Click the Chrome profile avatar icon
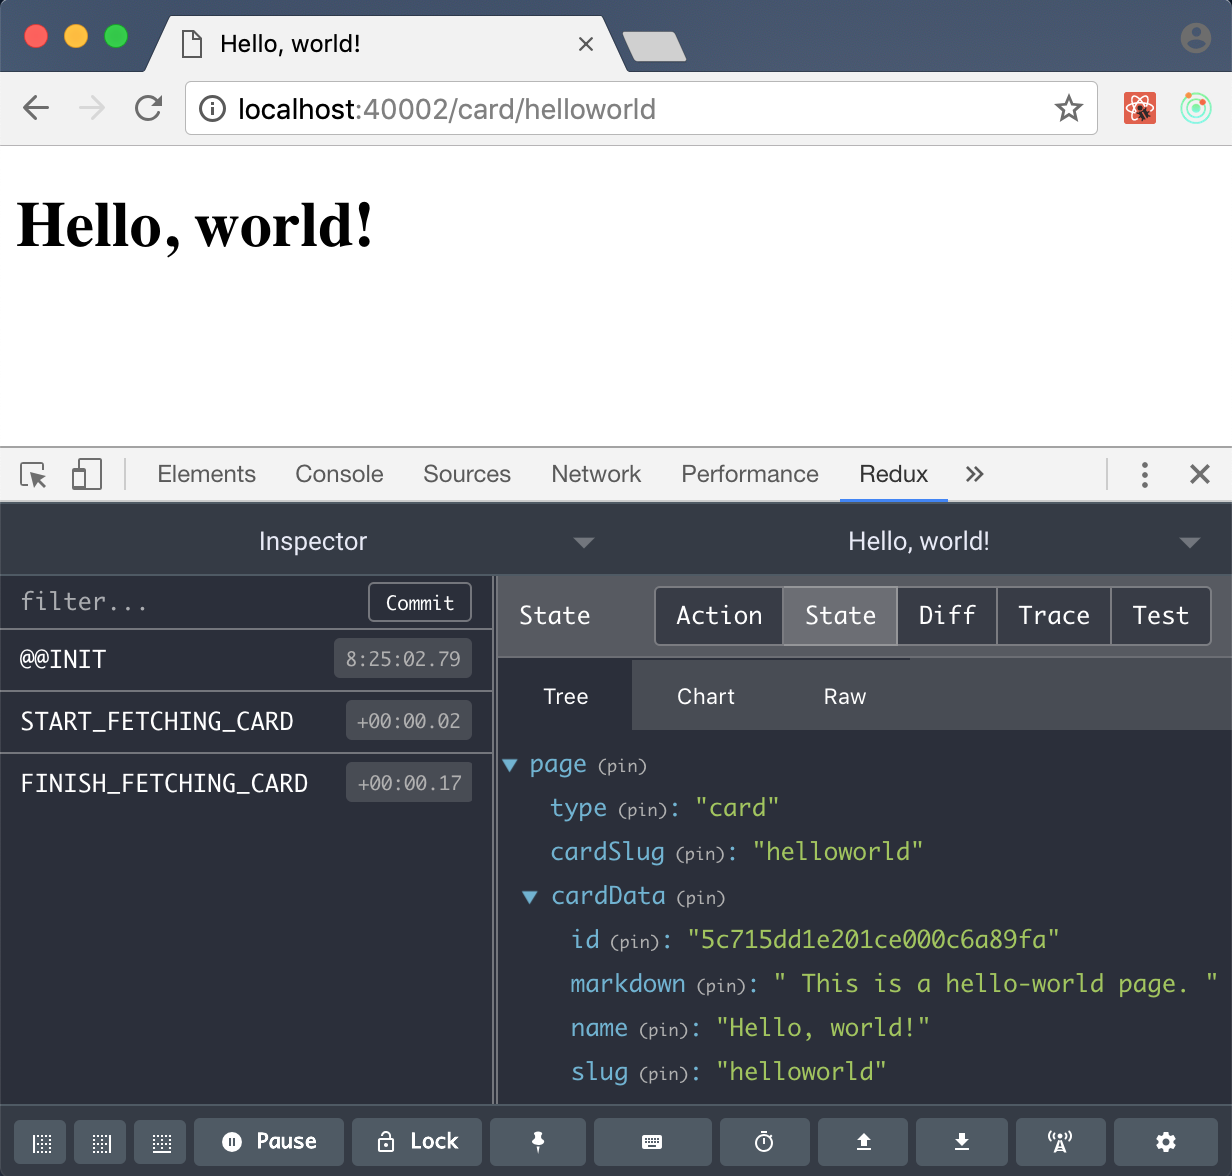Viewport: 1232px width, 1176px height. [1196, 38]
